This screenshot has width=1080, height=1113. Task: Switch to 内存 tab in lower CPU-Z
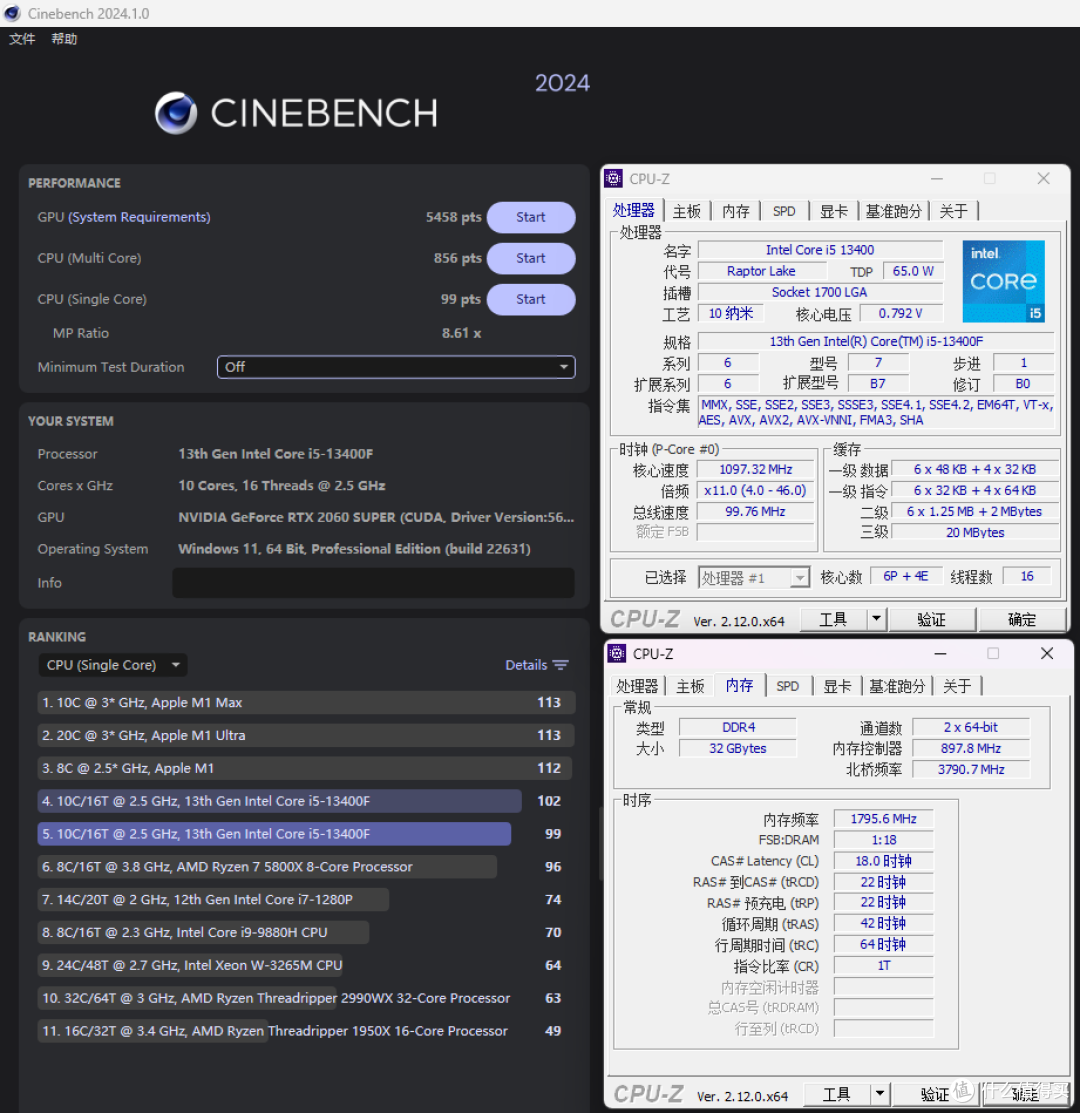(739, 685)
